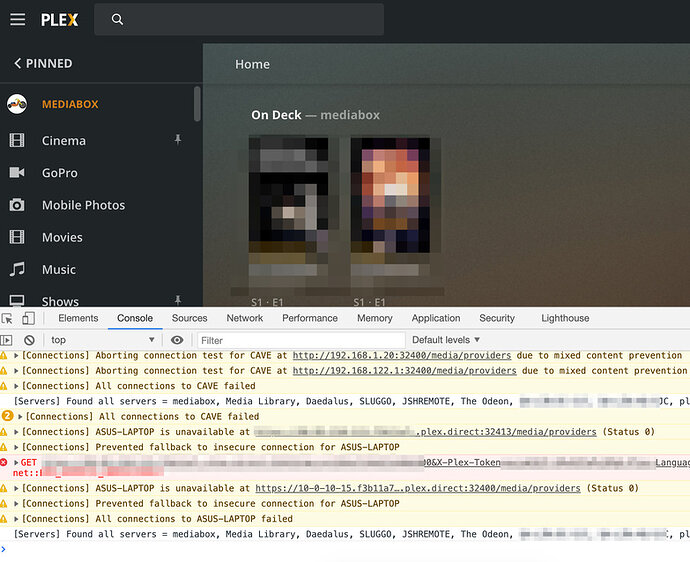Open the Music library

[x=59, y=269]
